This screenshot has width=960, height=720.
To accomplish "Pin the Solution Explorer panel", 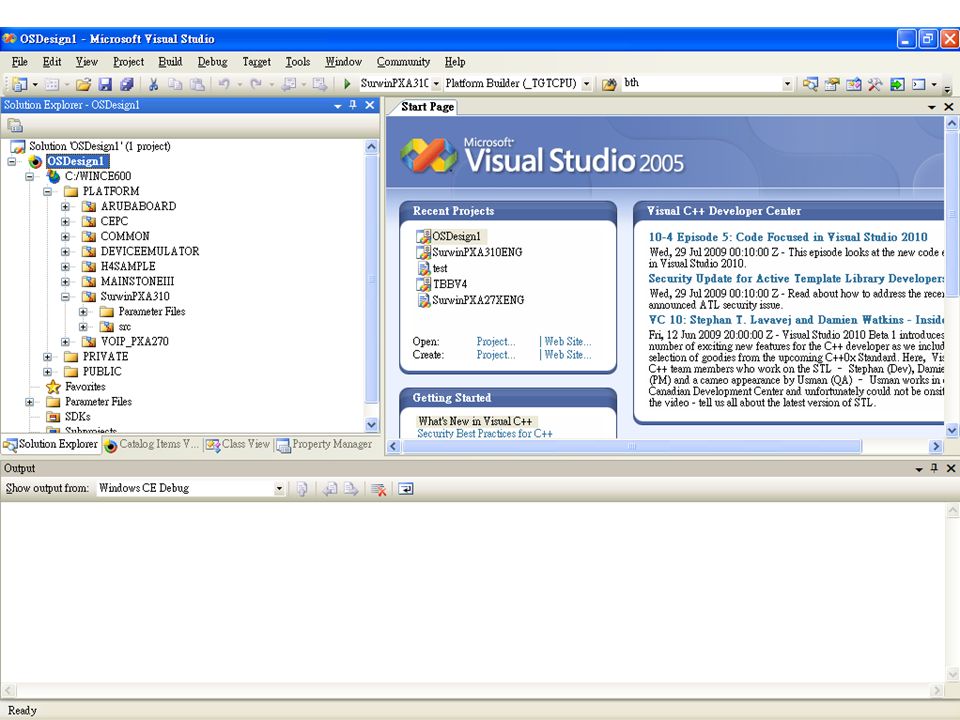I will tap(353, 105).
